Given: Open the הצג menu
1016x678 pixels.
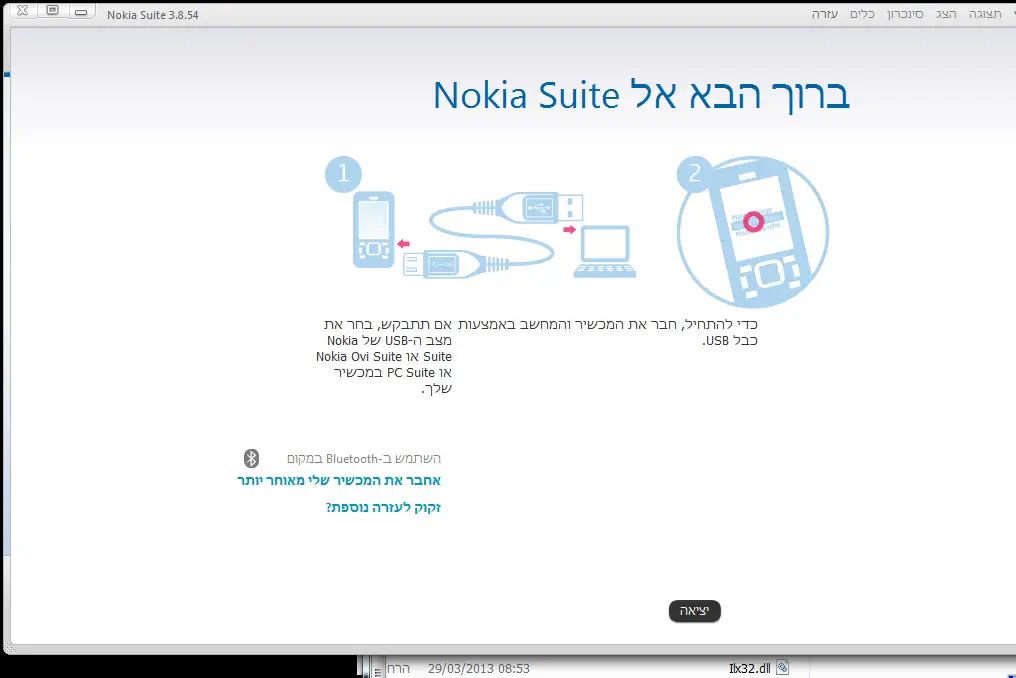Looking at the screenshot, I should tap(946, 14).
